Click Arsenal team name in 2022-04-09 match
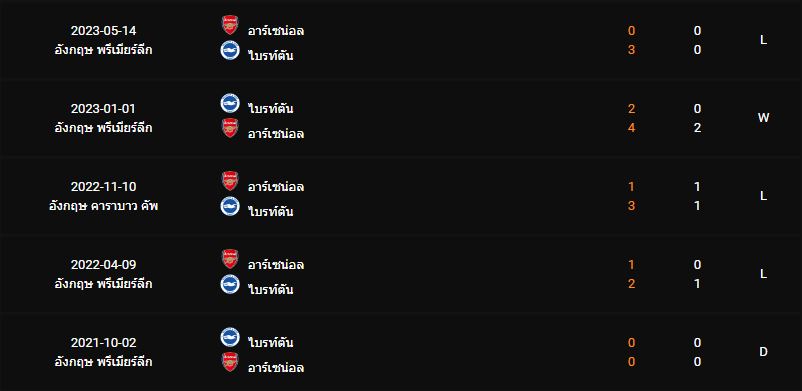Screen dimensions: 802x391 click(276, 265)
